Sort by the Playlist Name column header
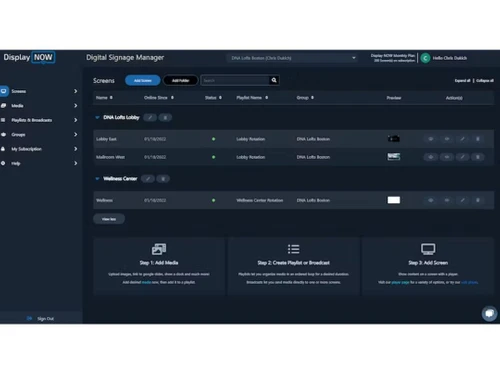The height and width of the screenshot is (375, 500). pos(252,98)
